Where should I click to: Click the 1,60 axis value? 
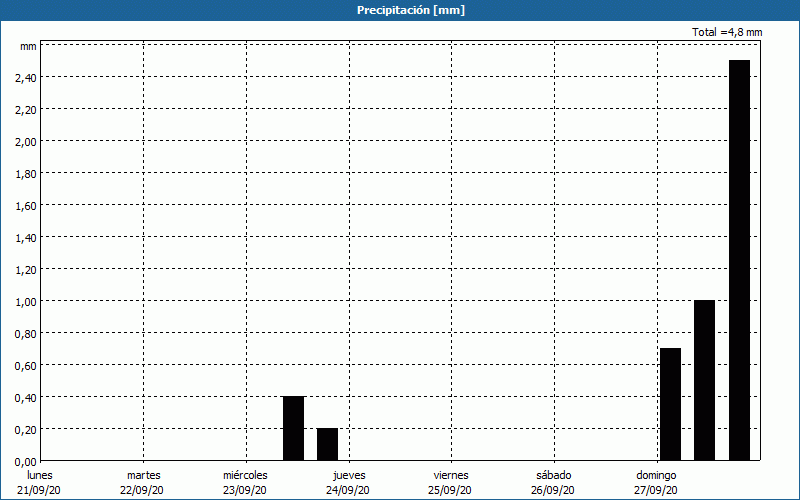[26, 206]
